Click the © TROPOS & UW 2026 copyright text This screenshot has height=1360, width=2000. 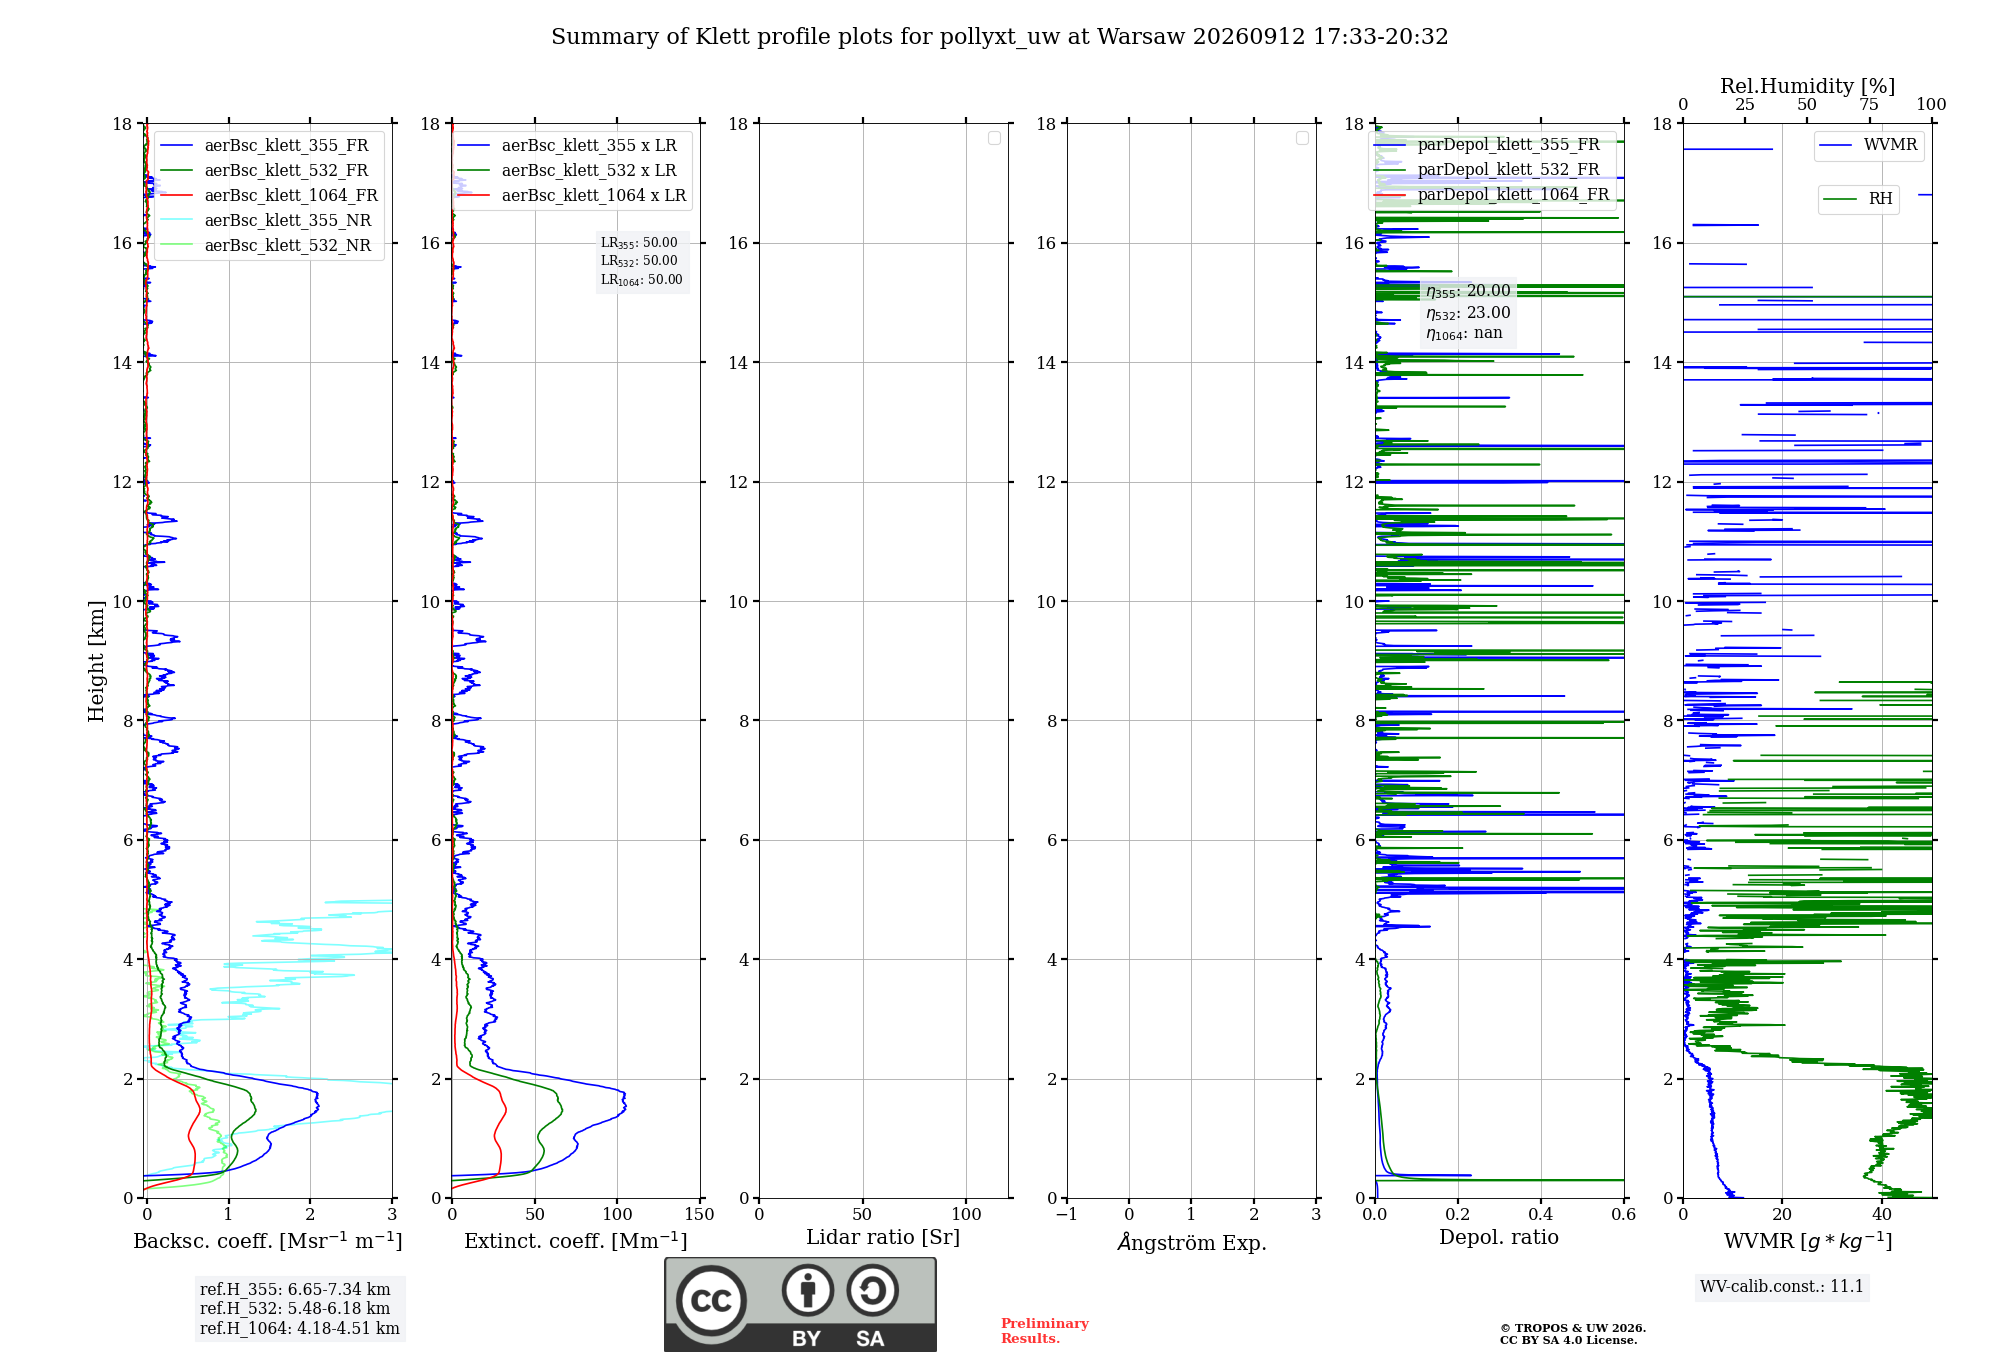click(x=1573, y=1328)
